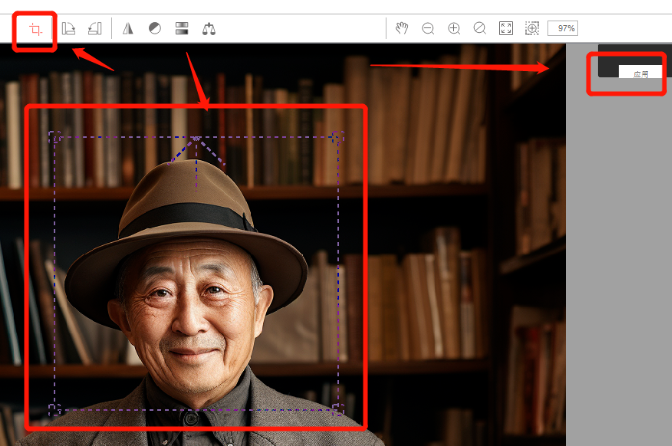The image size is (672, 446).
Task: Click the bottom-left crop corner handle
Action: click(55, 408)
